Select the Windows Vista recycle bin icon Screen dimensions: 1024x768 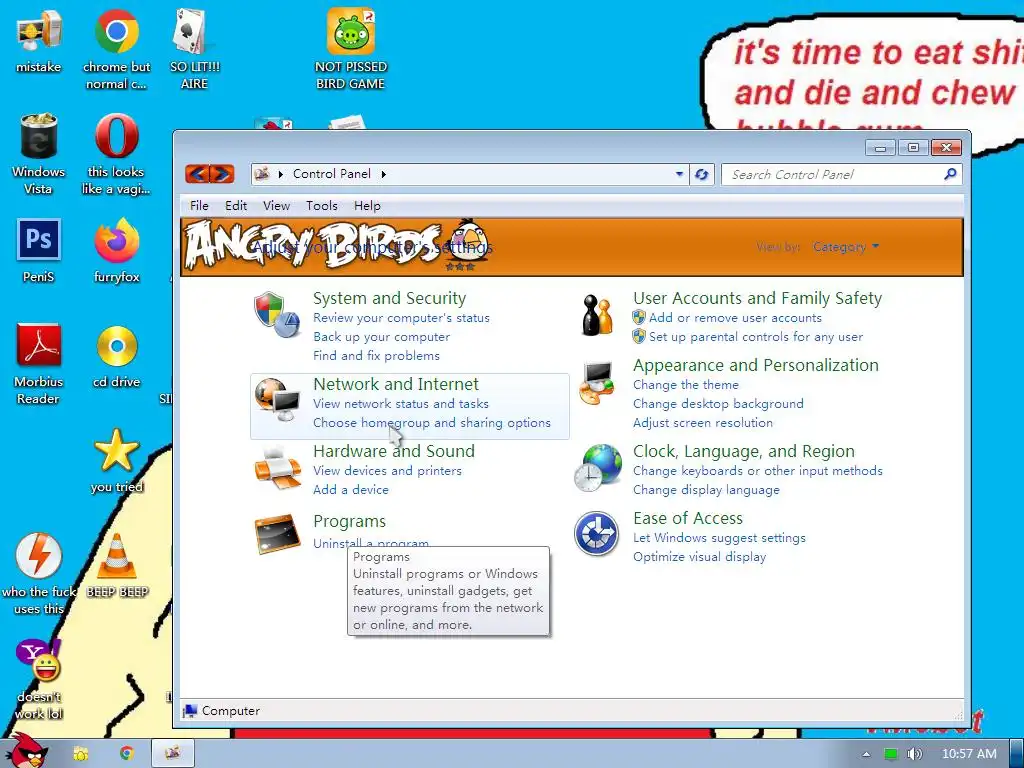(x=39, y=154)
